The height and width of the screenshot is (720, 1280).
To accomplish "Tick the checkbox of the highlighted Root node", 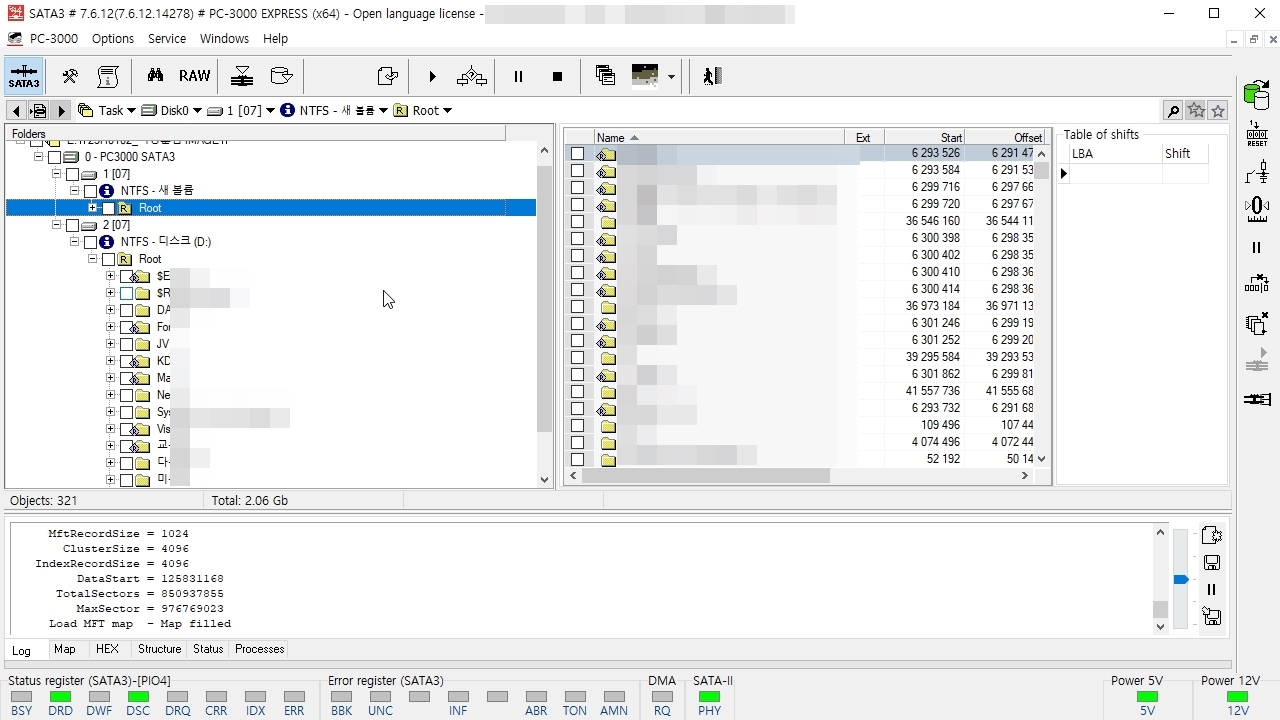I will tap(108, 208).
